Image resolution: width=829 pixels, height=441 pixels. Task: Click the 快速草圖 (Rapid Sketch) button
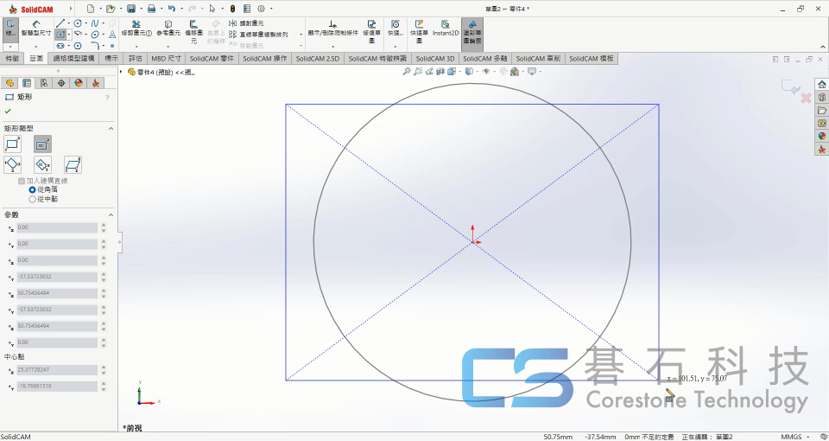point(419,32)
